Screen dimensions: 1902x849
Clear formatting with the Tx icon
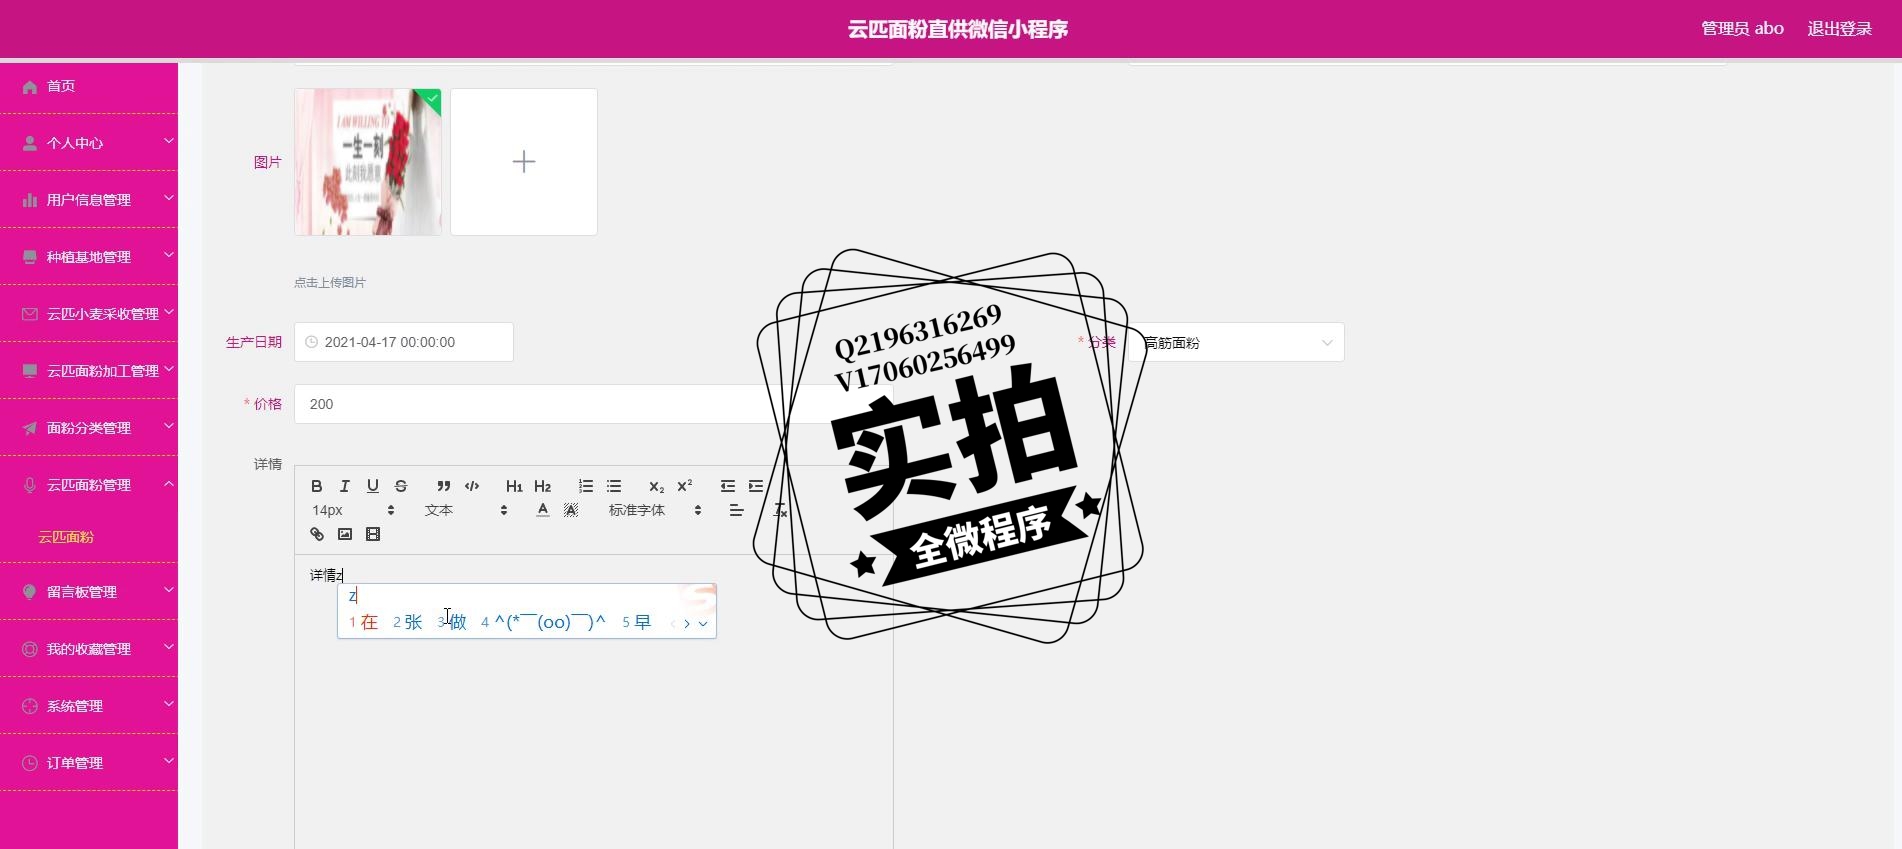click(780, 510)
